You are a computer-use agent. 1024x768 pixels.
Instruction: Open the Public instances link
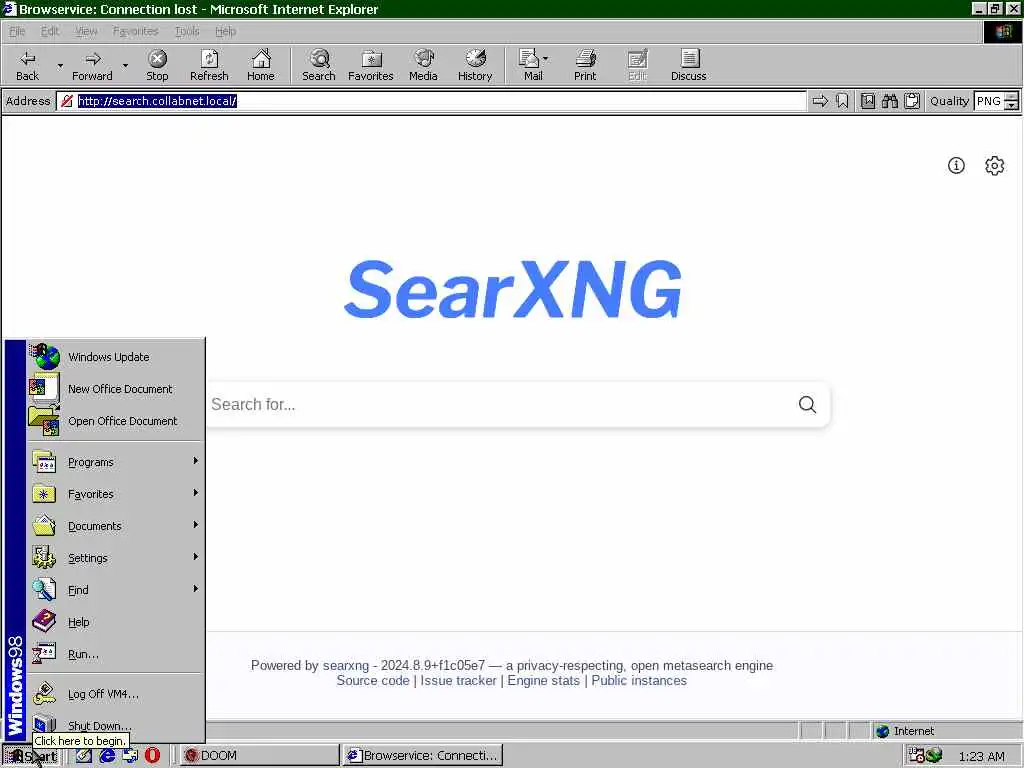[639, 680]
